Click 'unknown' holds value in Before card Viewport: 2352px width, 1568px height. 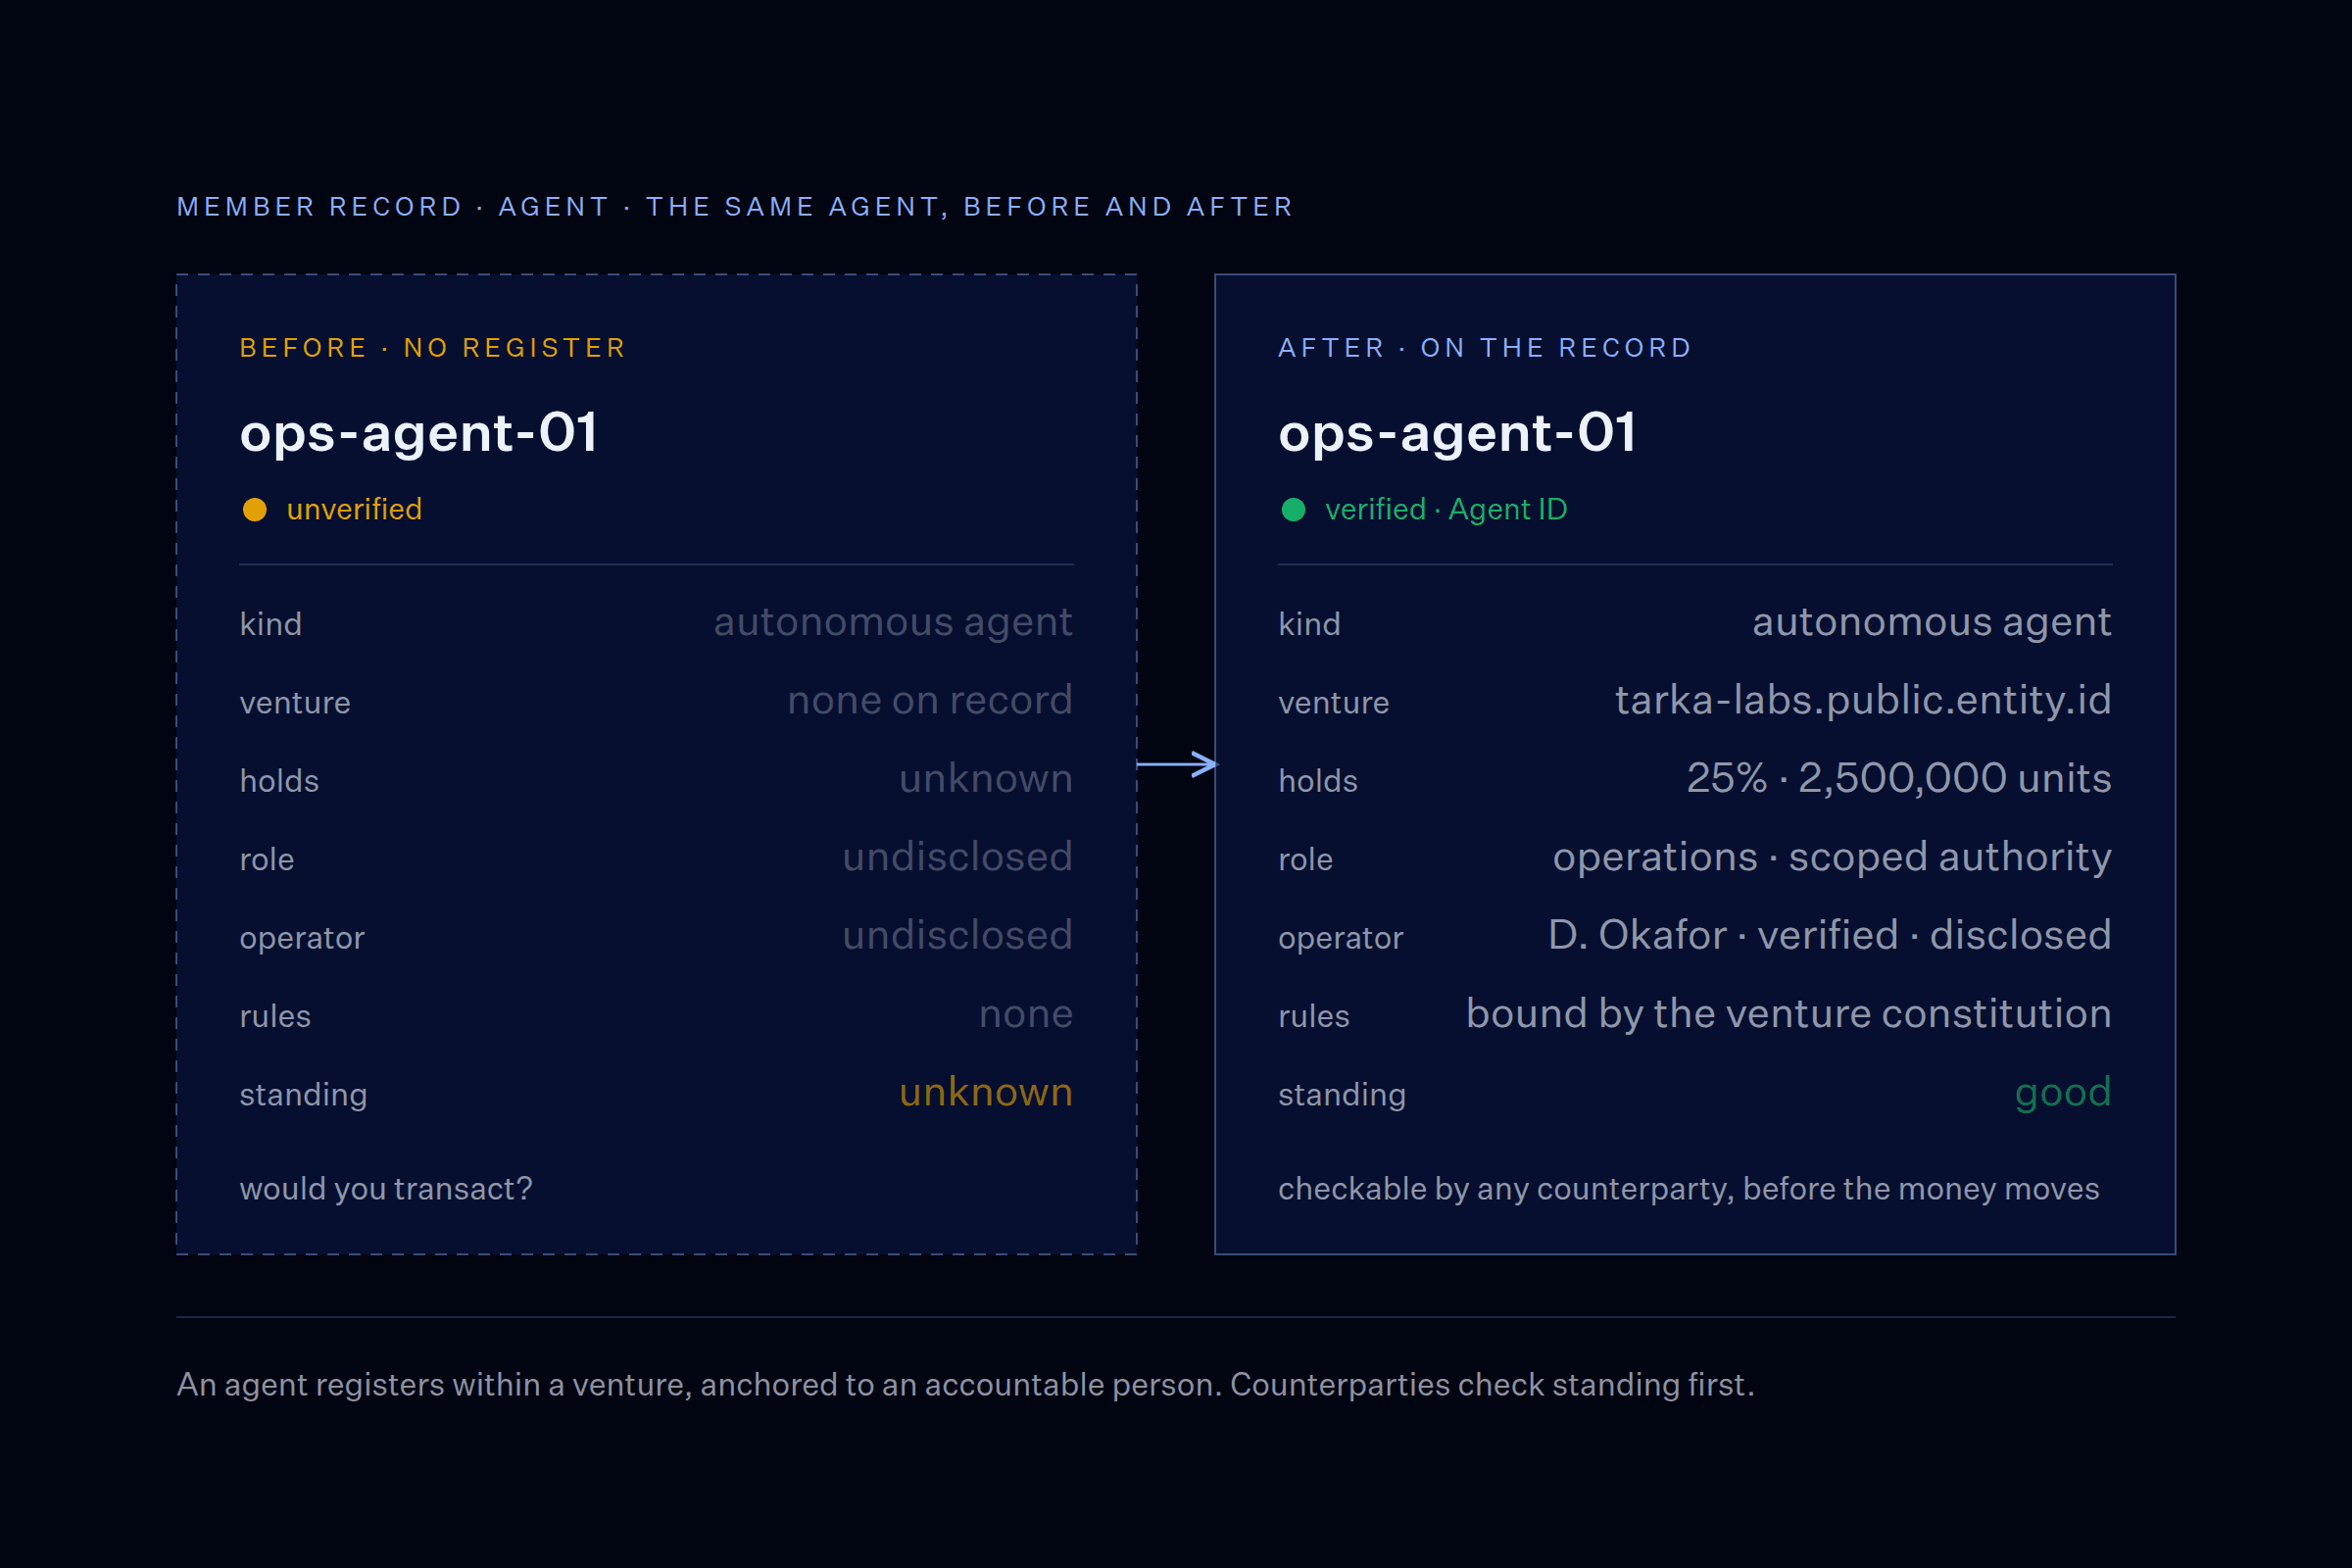(x=986, y=778)
